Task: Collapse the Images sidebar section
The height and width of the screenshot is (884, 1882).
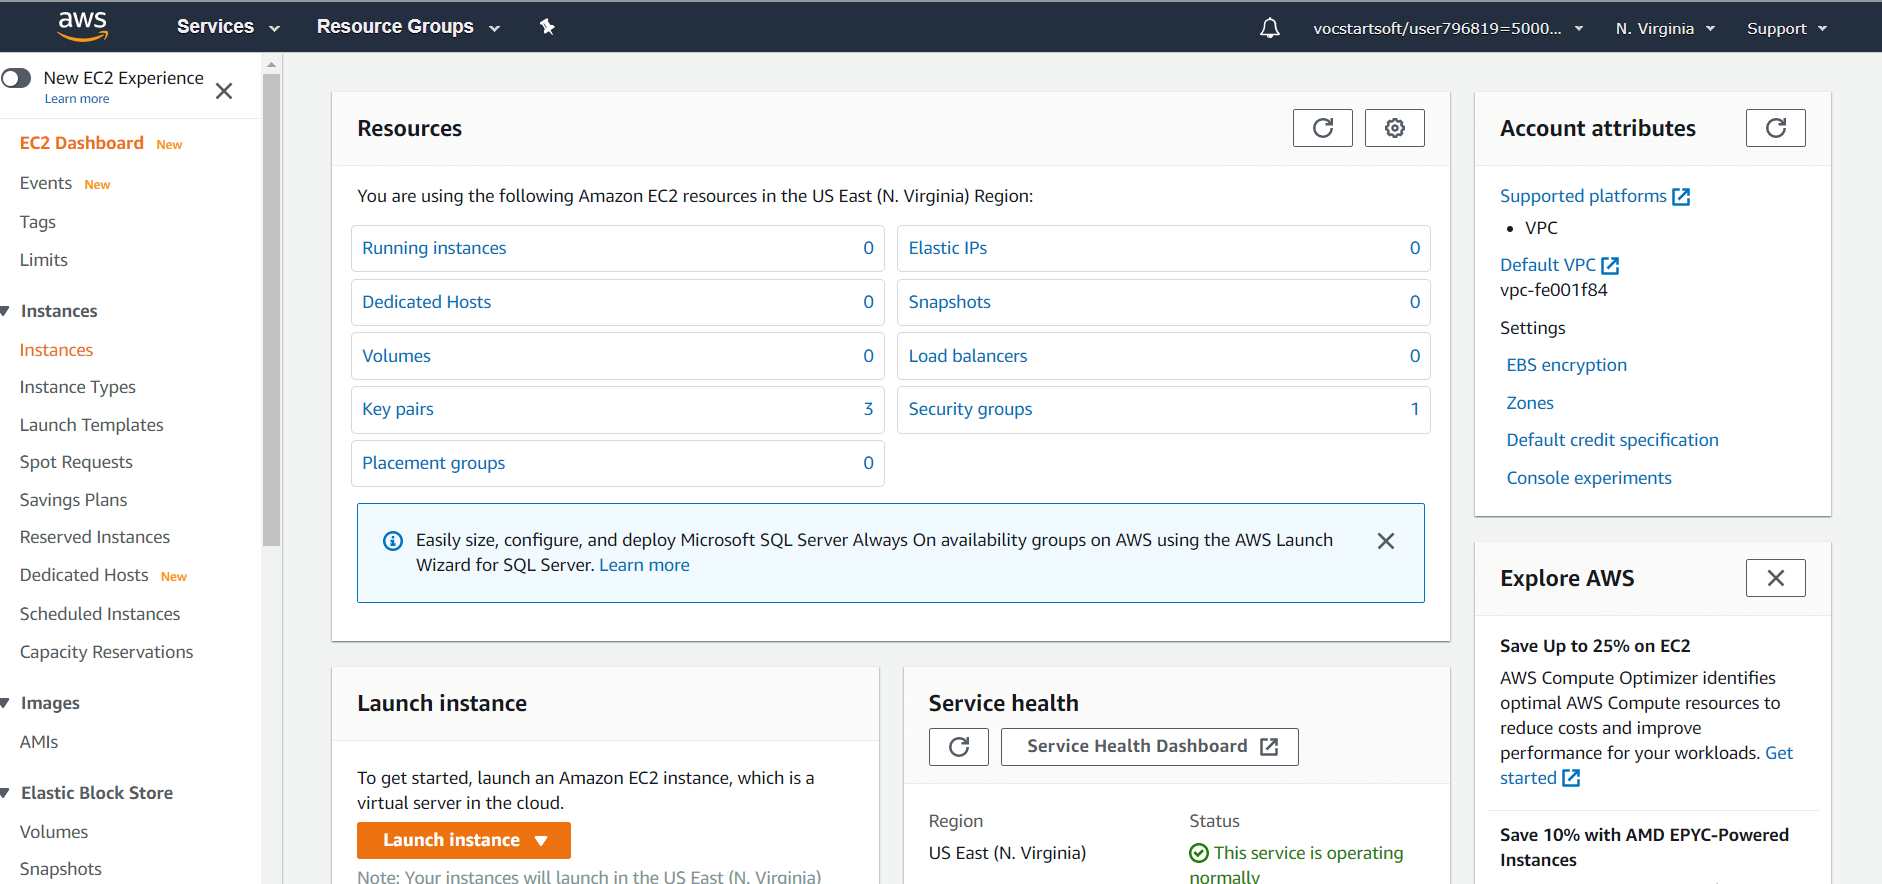Action: pyautogui.click(x=5, y=703)
